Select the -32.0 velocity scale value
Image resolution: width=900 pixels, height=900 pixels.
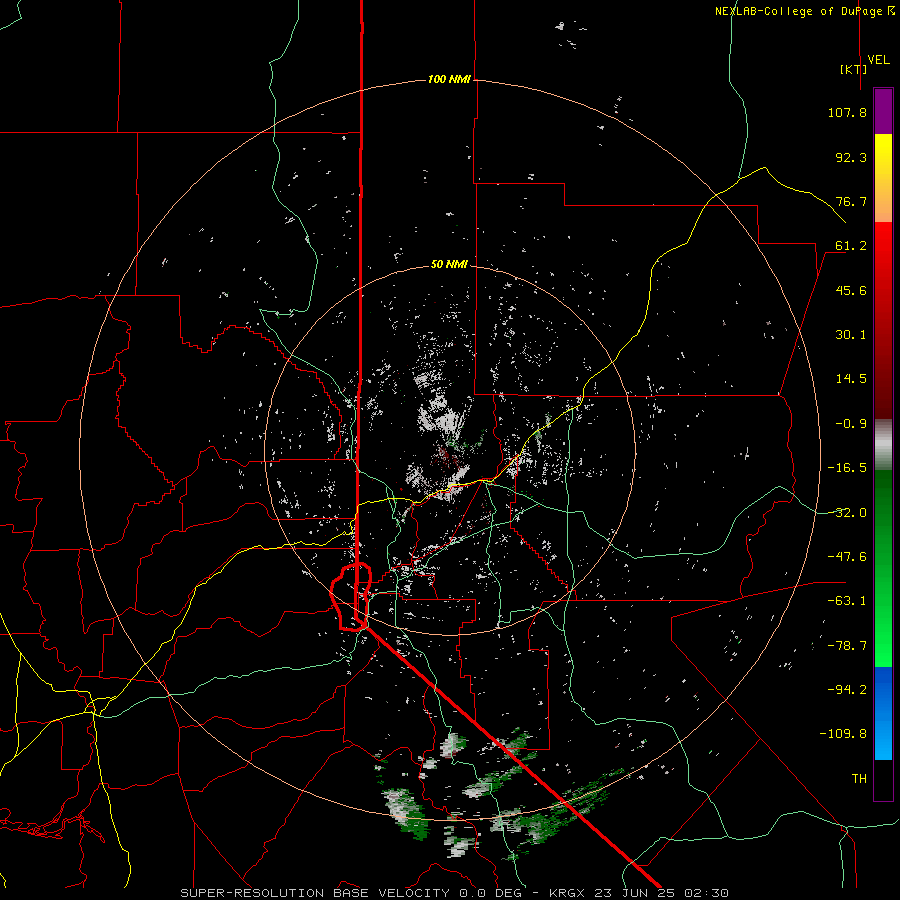click(x=847, y=513)
